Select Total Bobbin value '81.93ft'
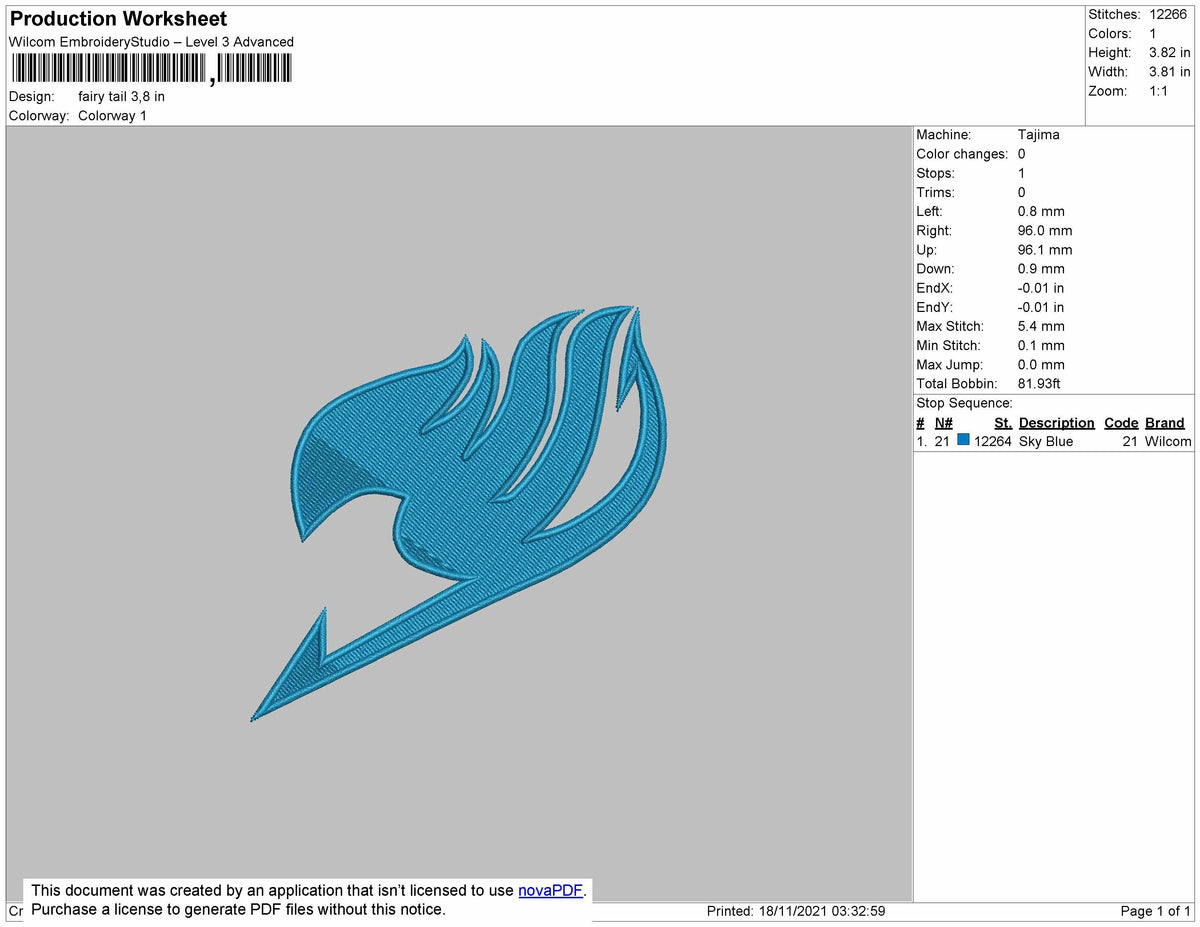 point(1040,384)
